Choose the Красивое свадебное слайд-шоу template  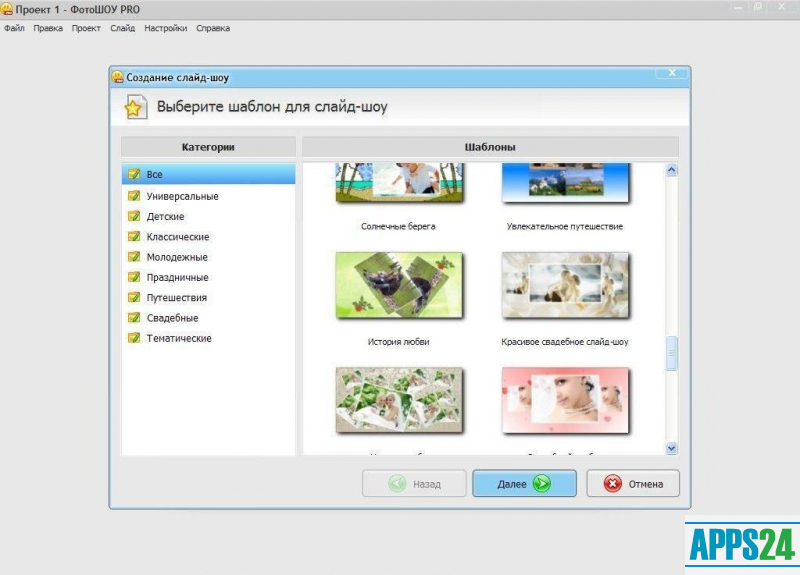point(565,288)
